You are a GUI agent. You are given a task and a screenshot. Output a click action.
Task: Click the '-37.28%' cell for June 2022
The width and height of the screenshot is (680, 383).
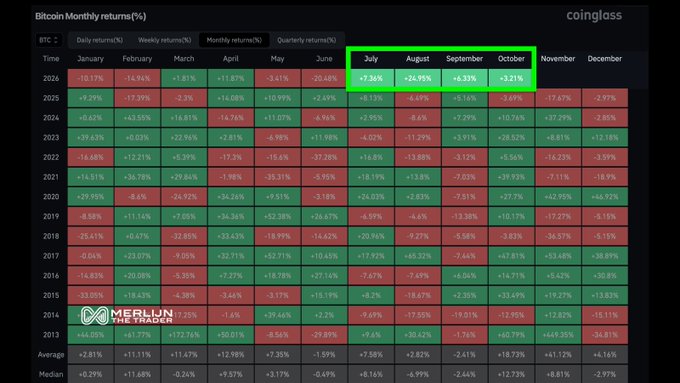point(324,157)
